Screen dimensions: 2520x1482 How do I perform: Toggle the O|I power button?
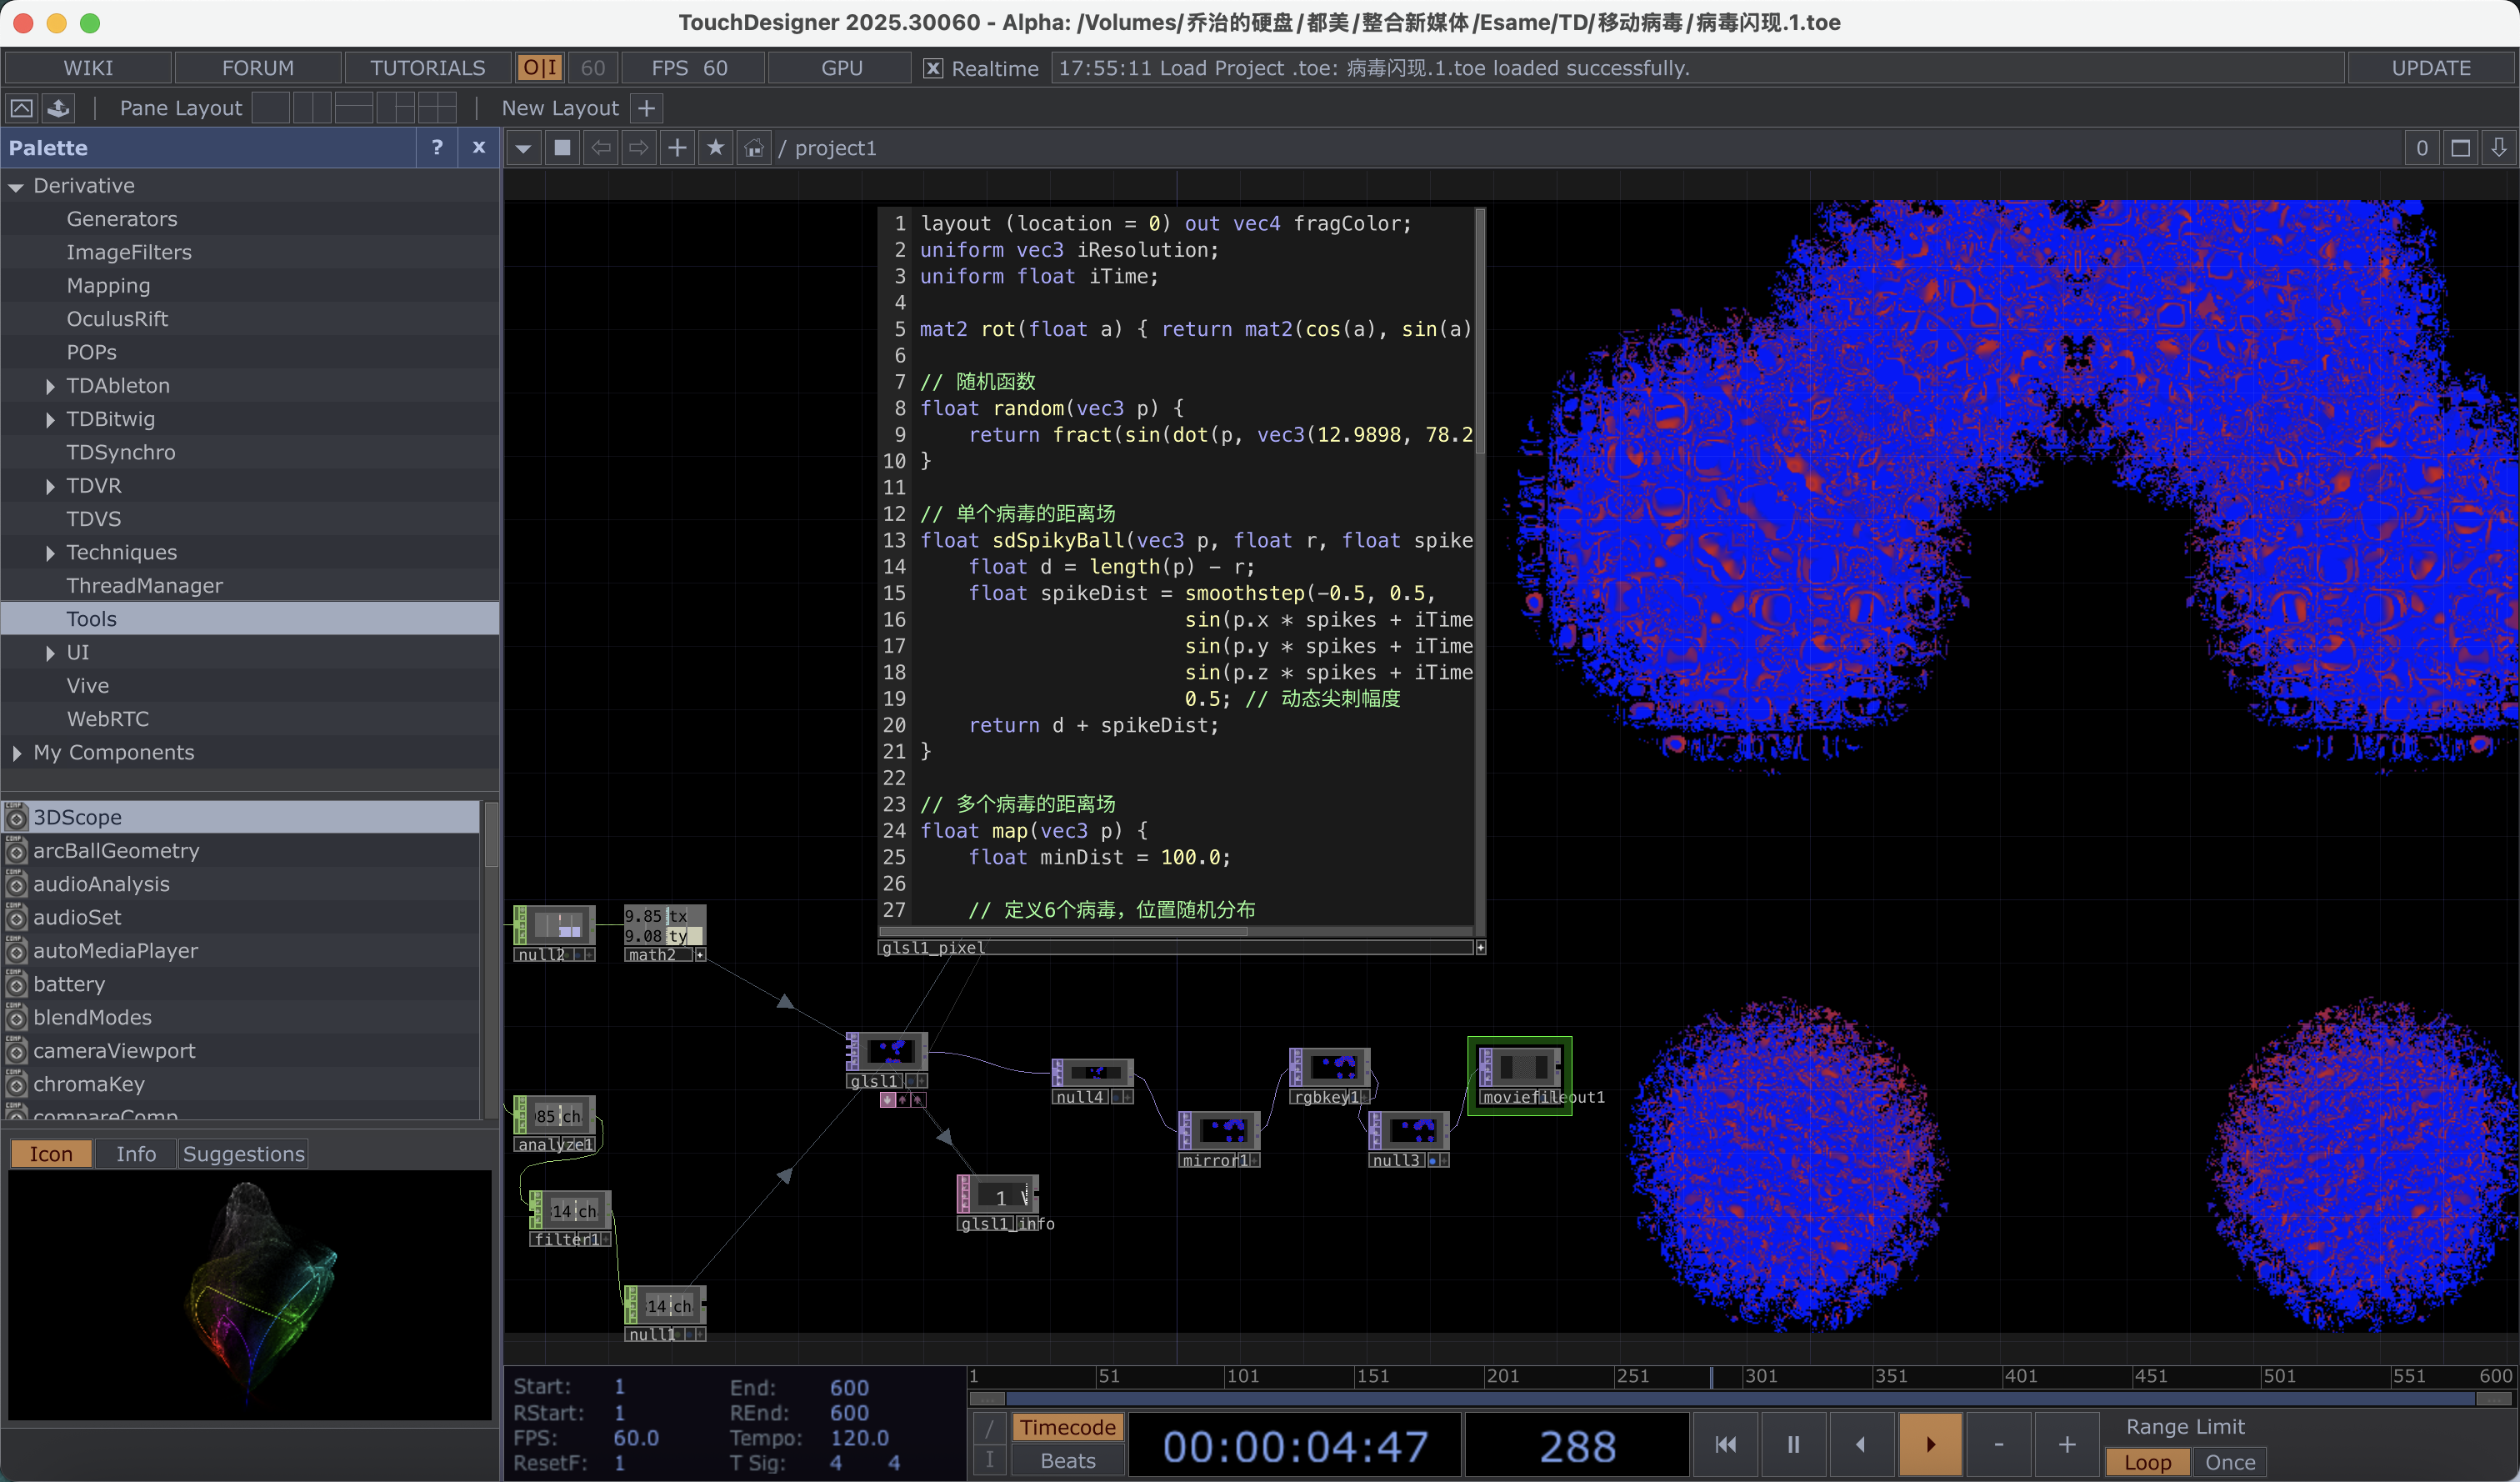tap(540, 68)
